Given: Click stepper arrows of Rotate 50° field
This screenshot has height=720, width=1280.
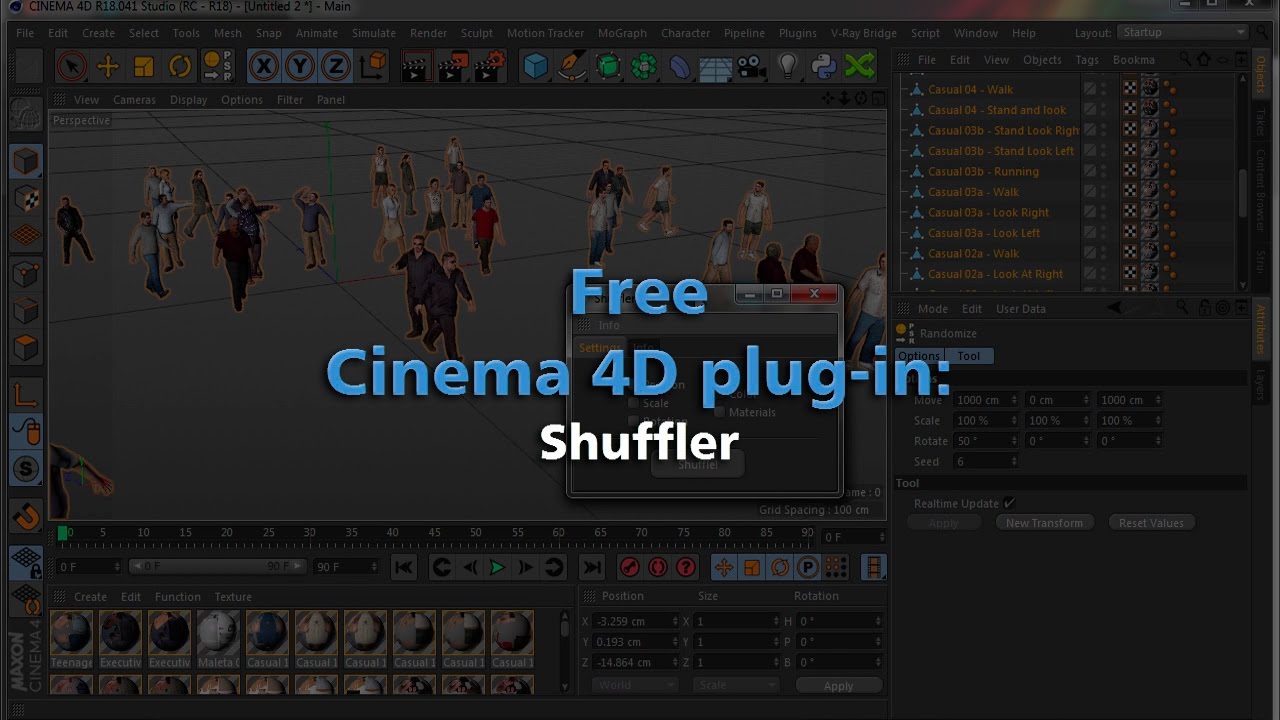Looking at the screenshot, I should 1014,441.
